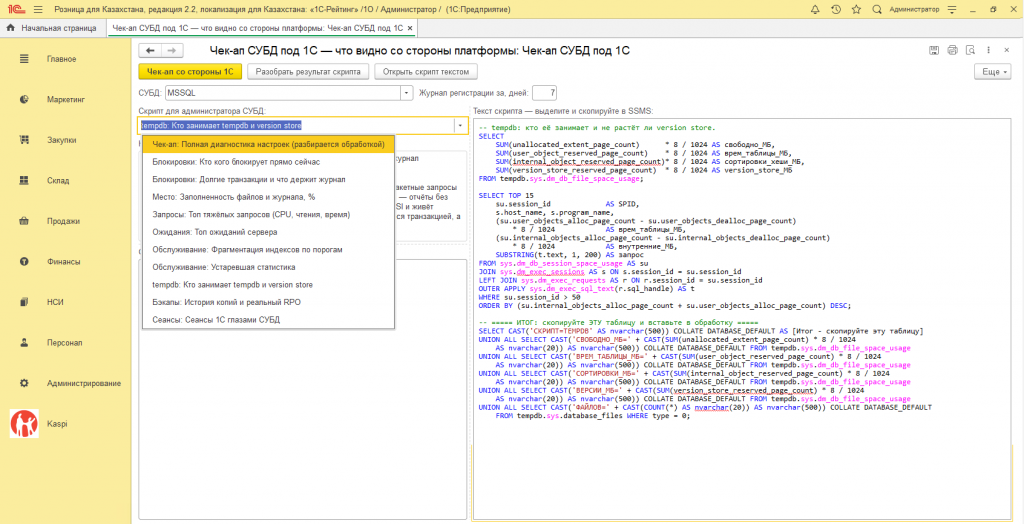Viewport: 1024px width, 524px height.
Task: Close the Чек-ап СУБД tab
Action: tap(409, 28)
